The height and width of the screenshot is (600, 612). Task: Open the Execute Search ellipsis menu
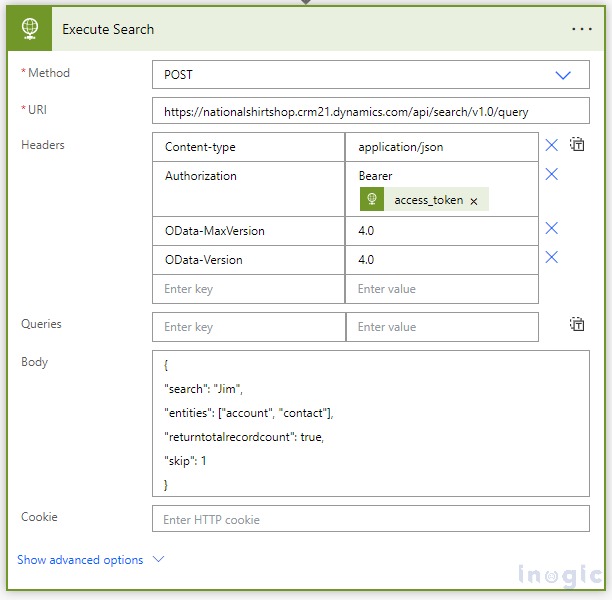click(581, 29)
